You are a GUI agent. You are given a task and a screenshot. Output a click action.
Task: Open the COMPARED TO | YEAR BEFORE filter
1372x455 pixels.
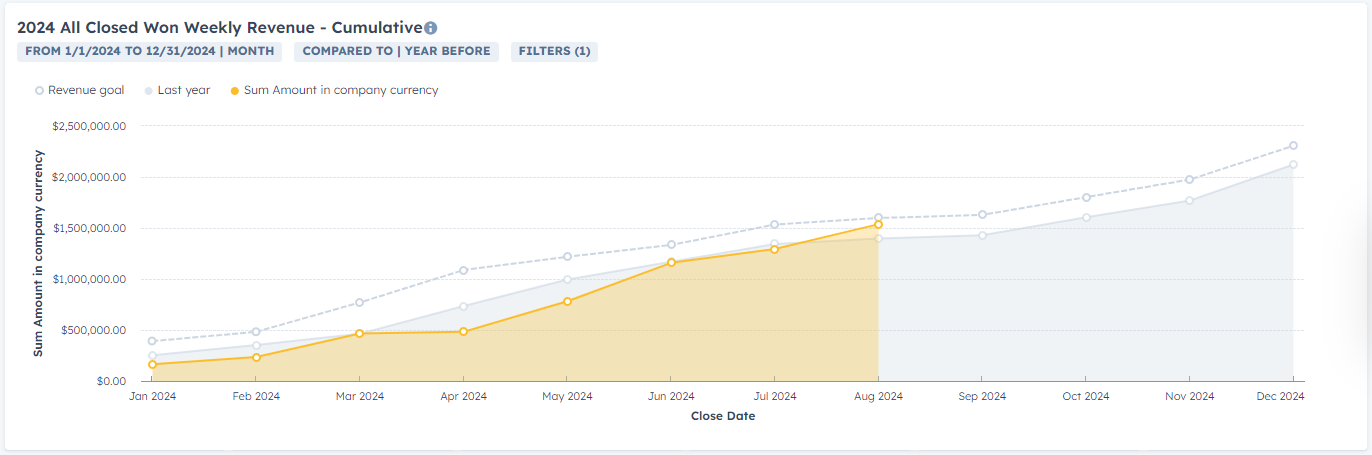(397, 51)
